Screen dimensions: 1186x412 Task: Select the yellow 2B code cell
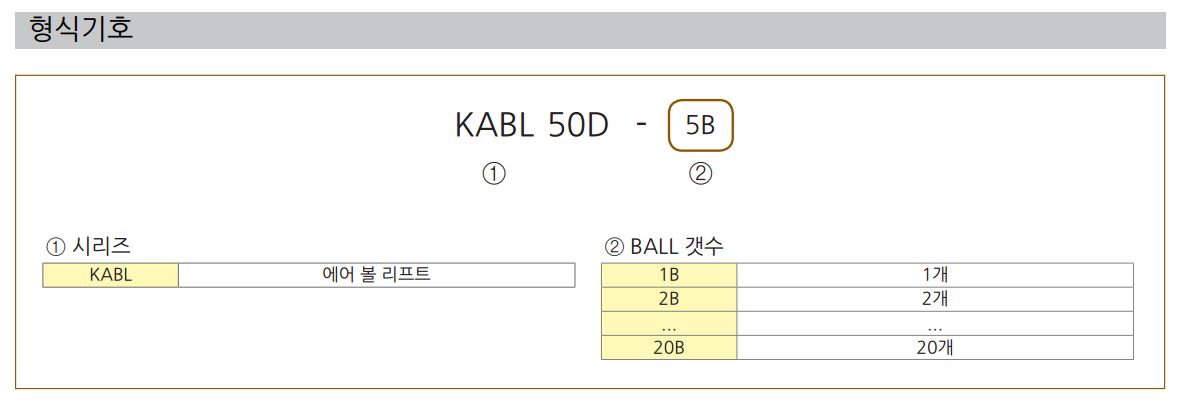(x=669, y=299)
